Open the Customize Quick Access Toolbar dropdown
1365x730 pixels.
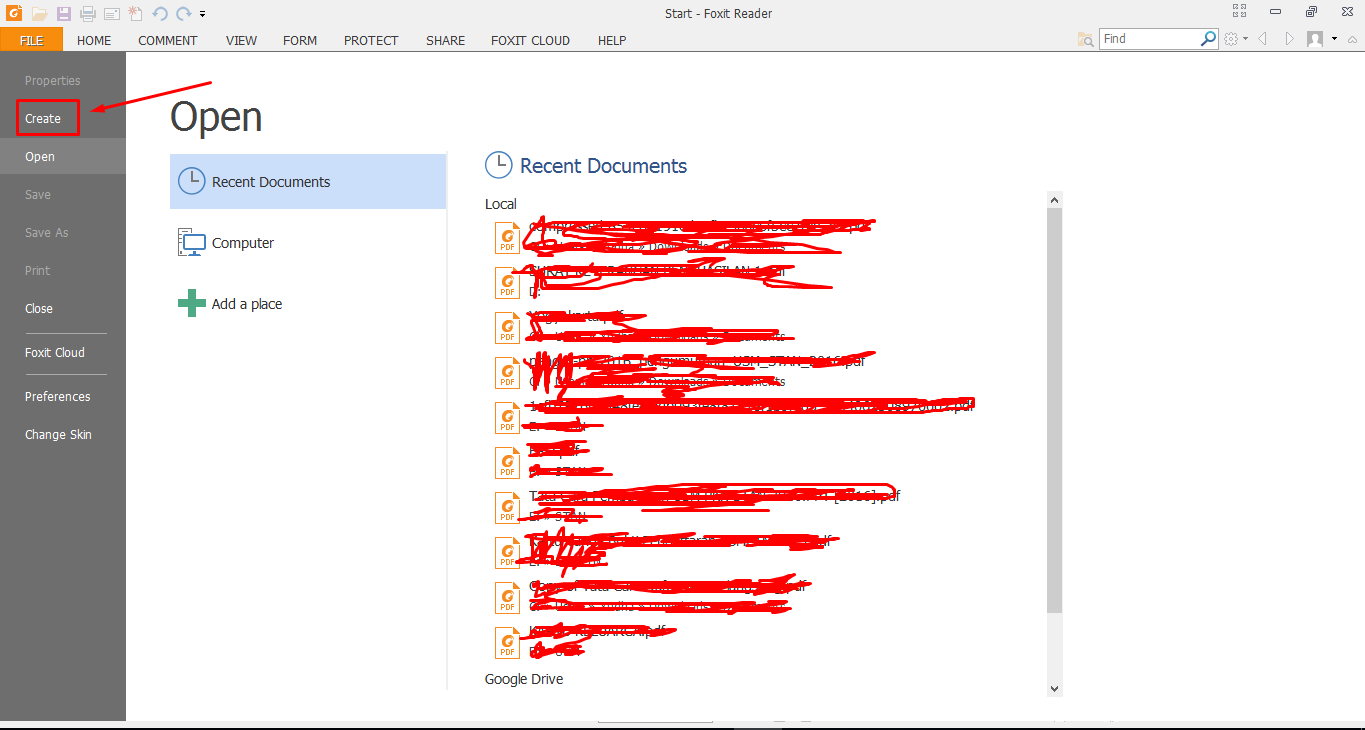coord(203,14)
